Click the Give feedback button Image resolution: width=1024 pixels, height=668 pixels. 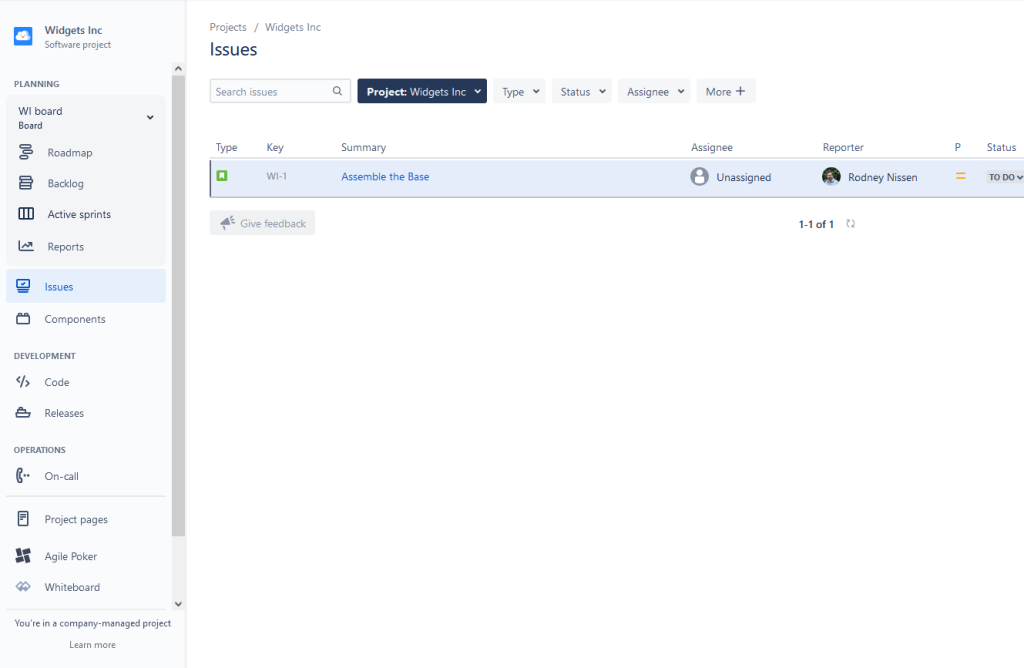(262, 223)
